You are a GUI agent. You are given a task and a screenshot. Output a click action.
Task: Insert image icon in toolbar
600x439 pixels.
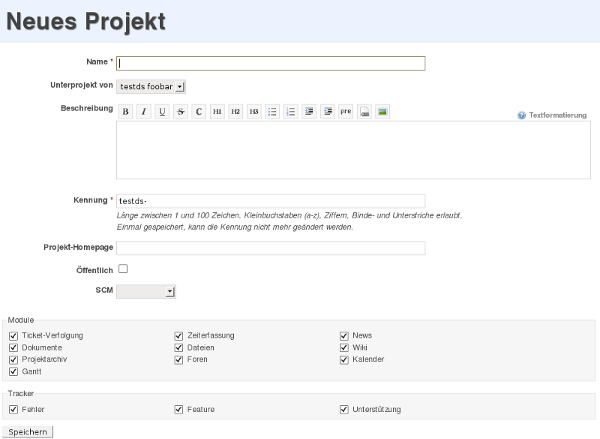pos(382,112)
